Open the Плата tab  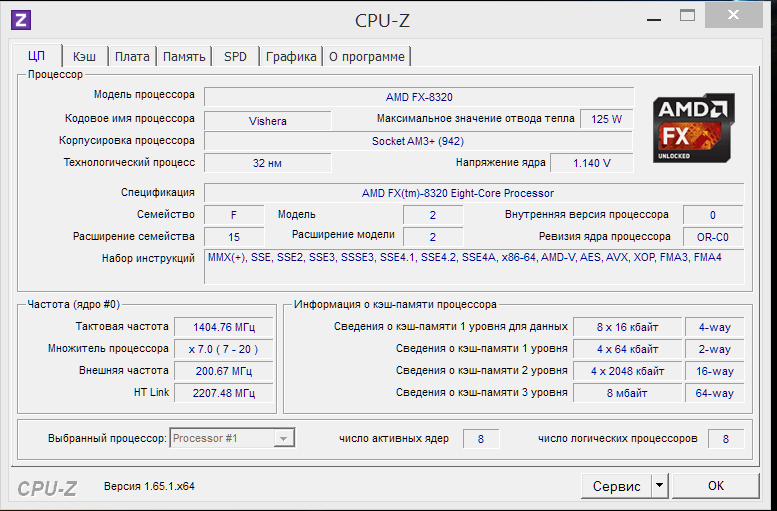tap(132, 57)
